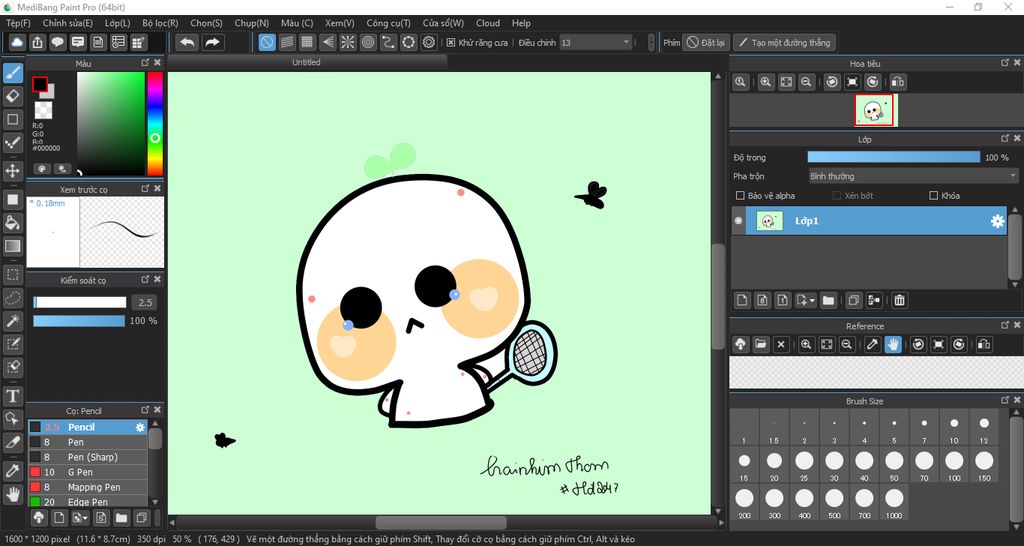Select the Eraser tool in left toolbar

(x=13, y=96)
